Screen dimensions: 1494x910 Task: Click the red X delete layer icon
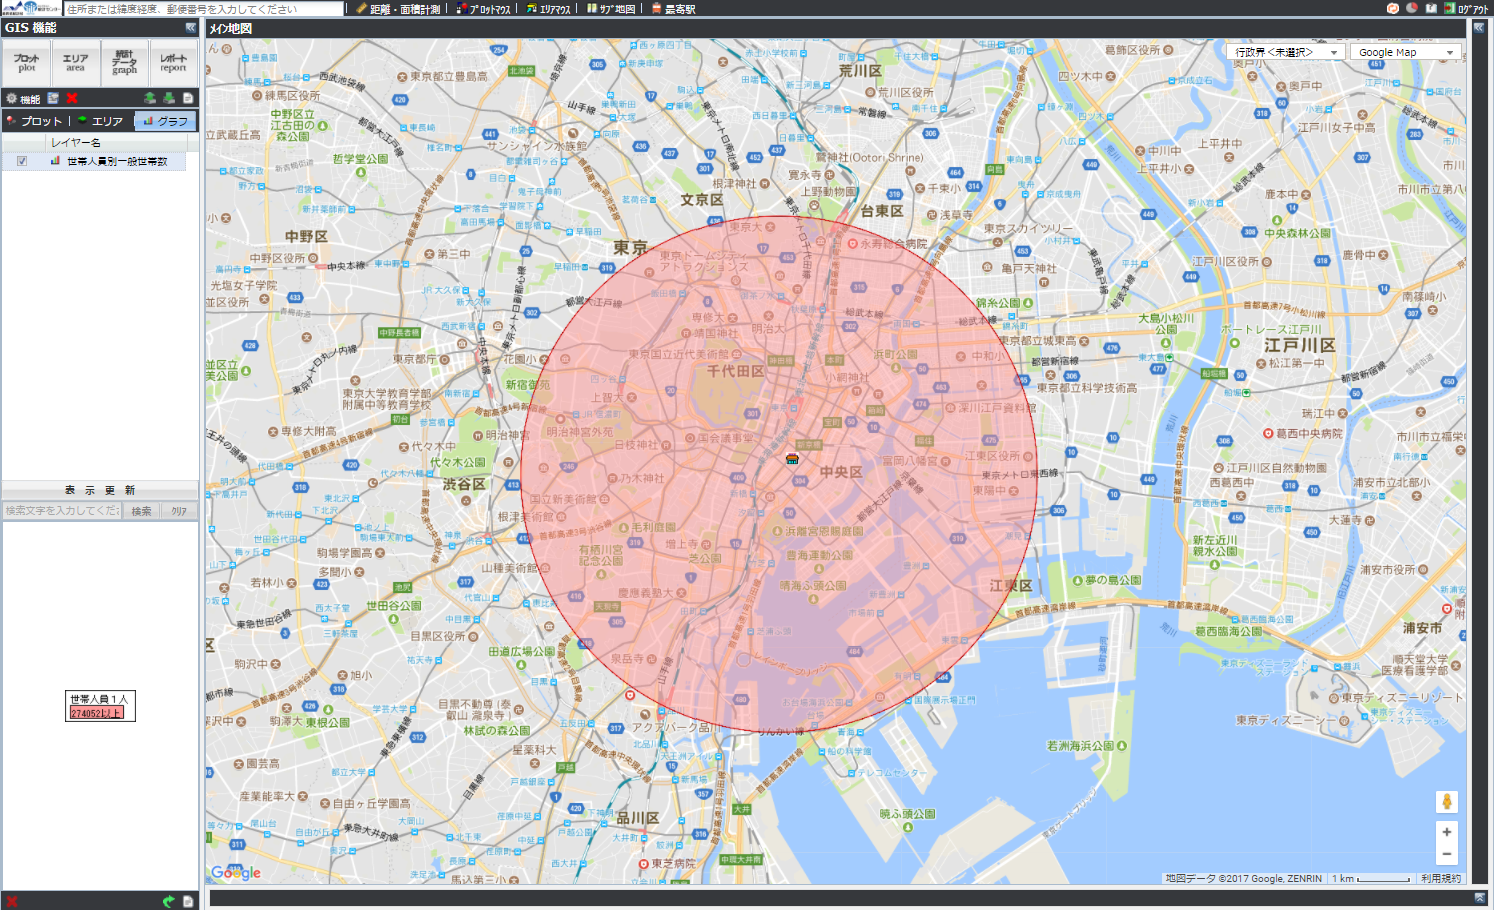click(x=72, y=98)
